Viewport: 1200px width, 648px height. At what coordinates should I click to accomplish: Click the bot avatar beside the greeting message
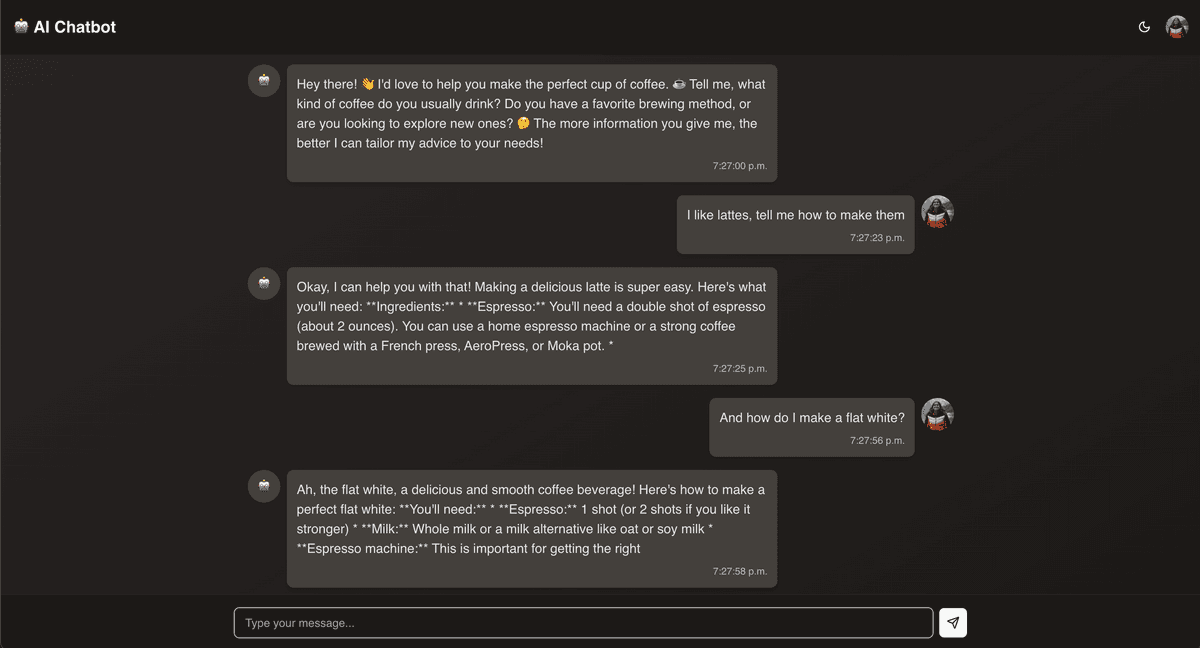(x=263, y=80)
